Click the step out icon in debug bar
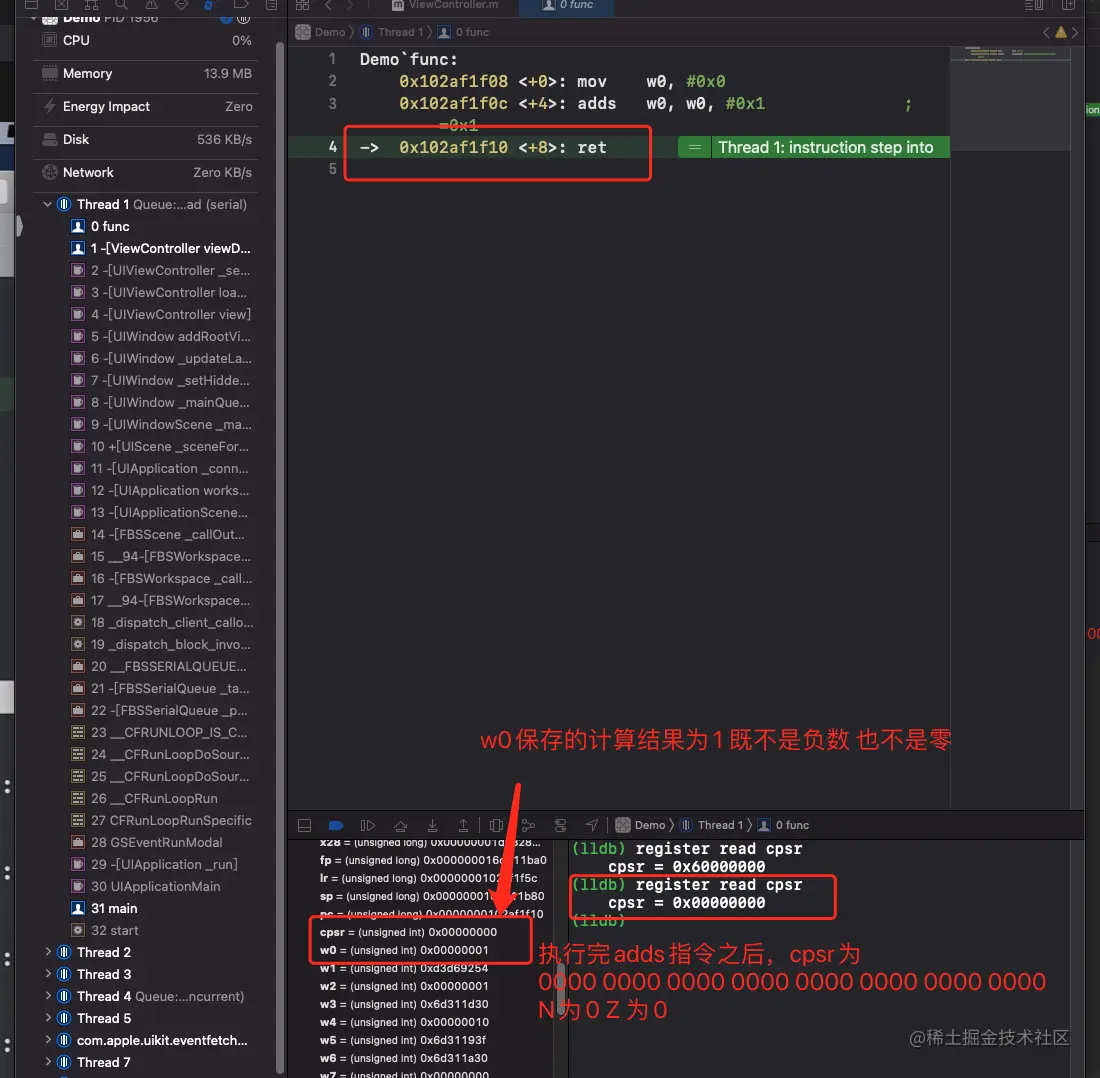The width and height of the screenshot is (1100, 1078). (463, 825)
